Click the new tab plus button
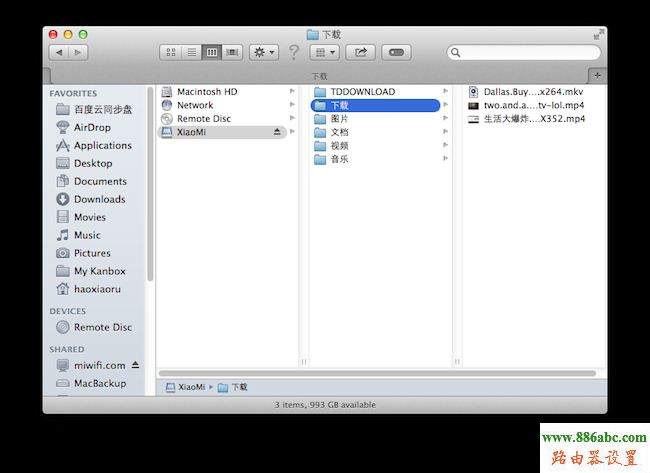The height and width of the screenshot is (473, 650). click(598, 75)
